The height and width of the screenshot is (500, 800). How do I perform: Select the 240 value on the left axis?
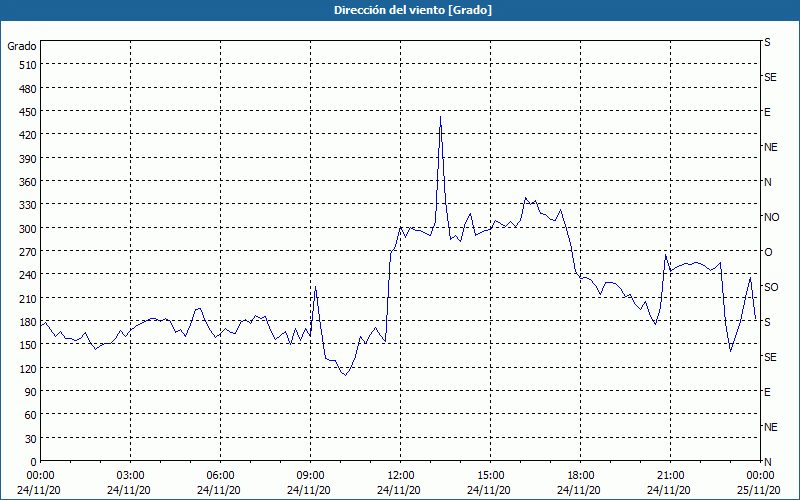28,275
